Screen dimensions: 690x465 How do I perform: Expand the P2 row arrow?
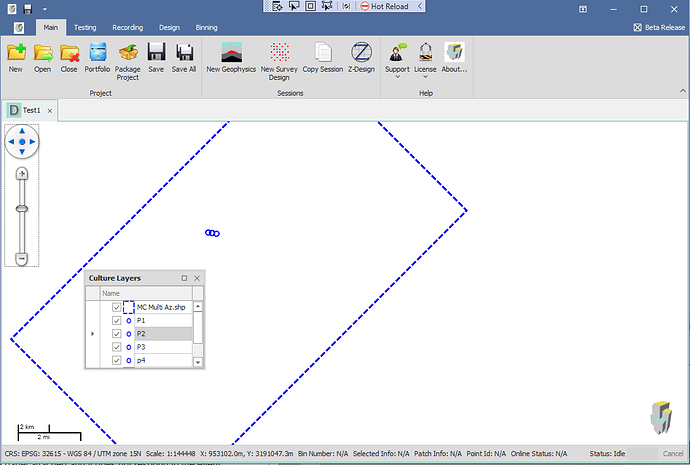92,334
